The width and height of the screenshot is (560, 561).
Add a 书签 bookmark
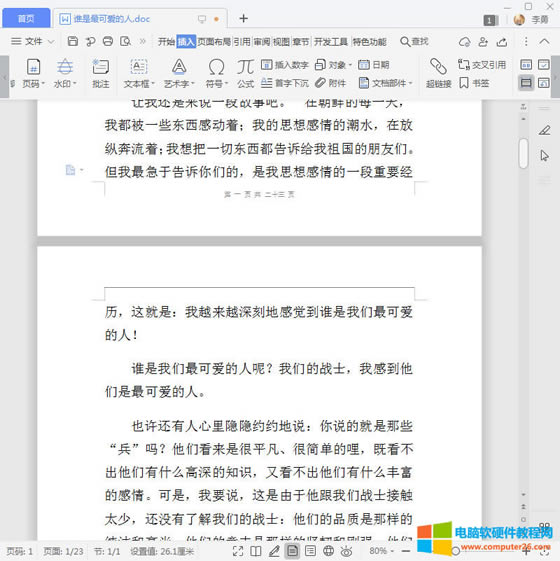click(474, 83)
